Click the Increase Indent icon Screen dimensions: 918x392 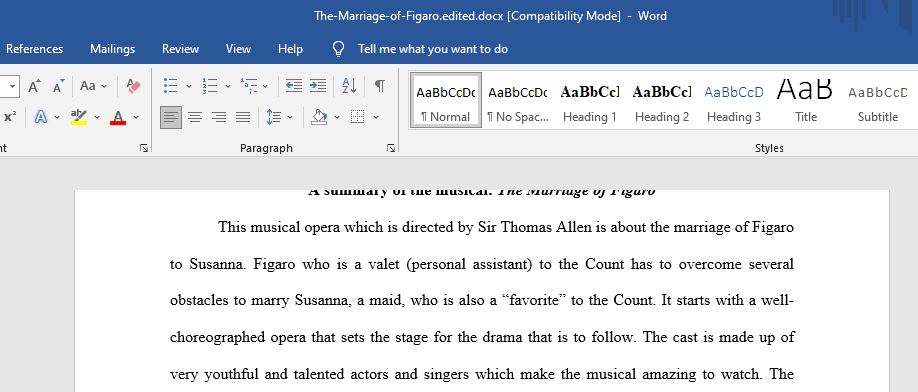(x=318, y=86)
